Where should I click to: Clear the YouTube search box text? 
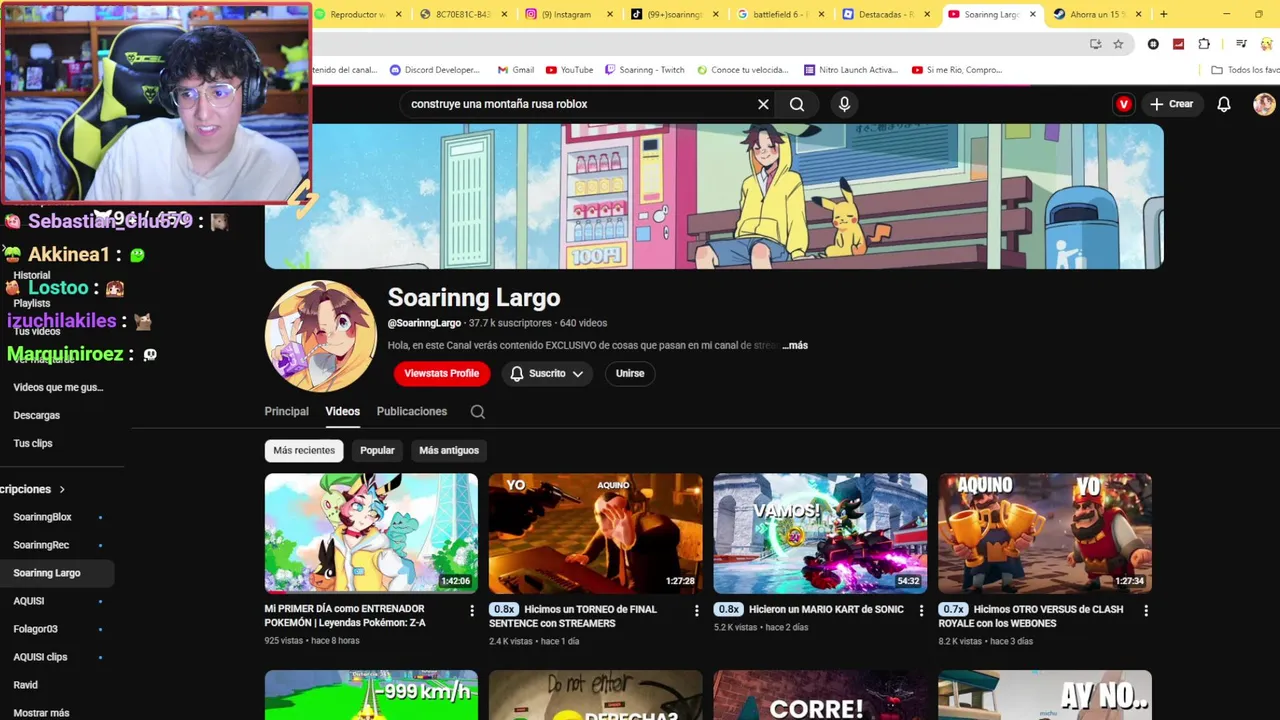[x=763, y=104]
